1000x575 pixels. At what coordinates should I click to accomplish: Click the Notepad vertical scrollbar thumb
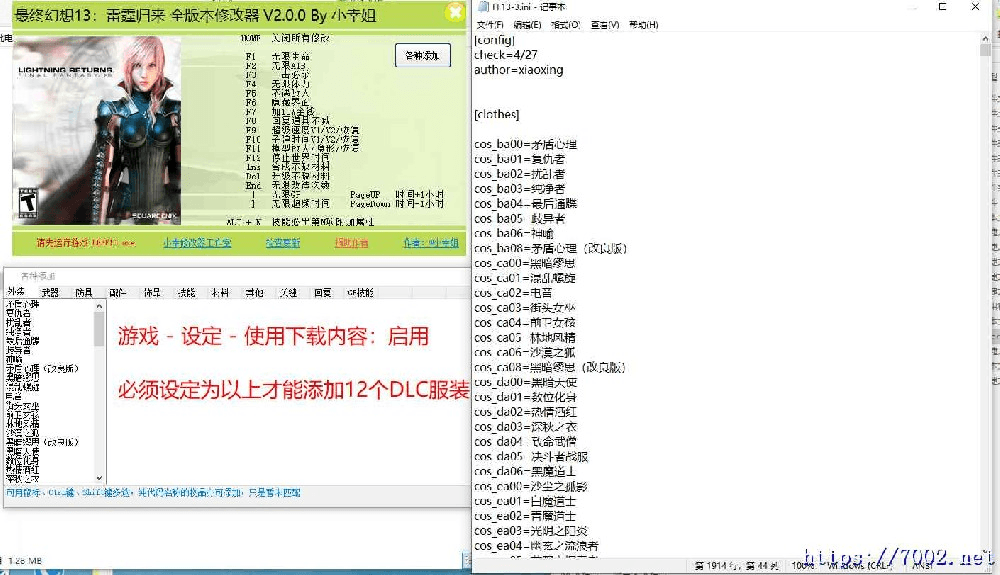[985, 50]
